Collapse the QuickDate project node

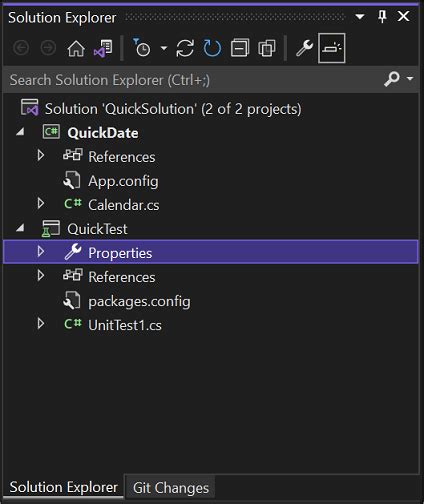[20, 132]
